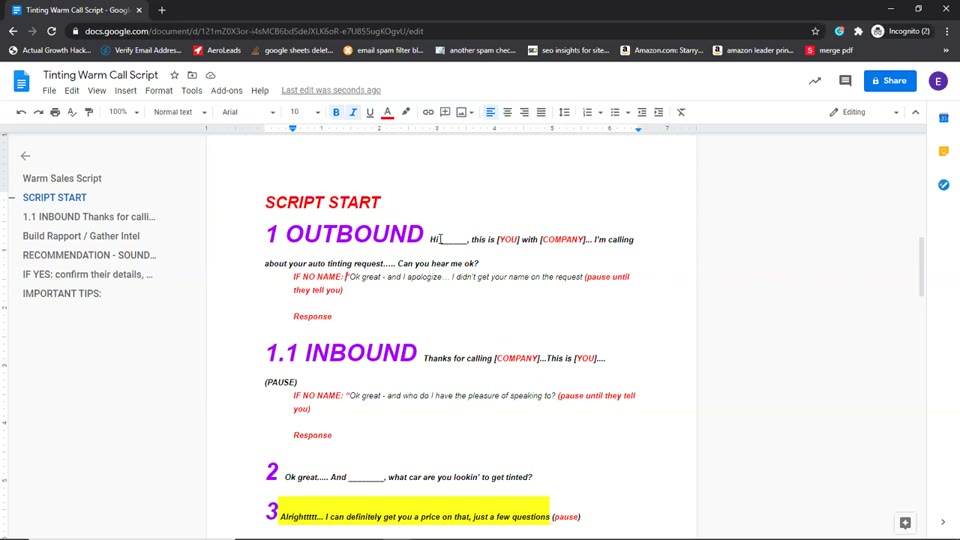Image resolution: width=960 pixels, height=540 pixels.
Task: Center align the text
Action: coord(508,112)
